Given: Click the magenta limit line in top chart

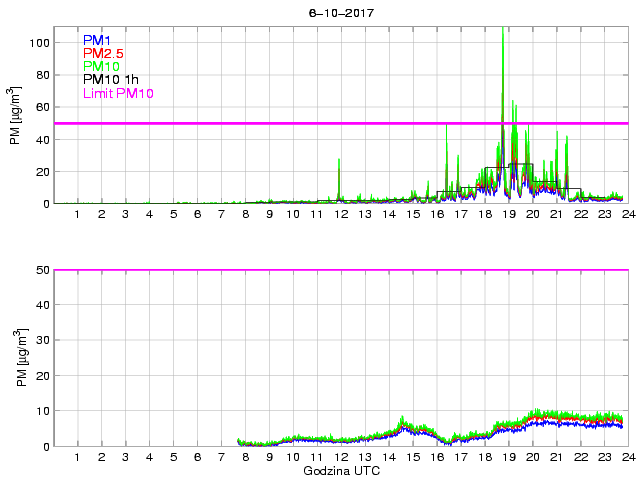Looking at the screenshot, I should tap(300, 123).
